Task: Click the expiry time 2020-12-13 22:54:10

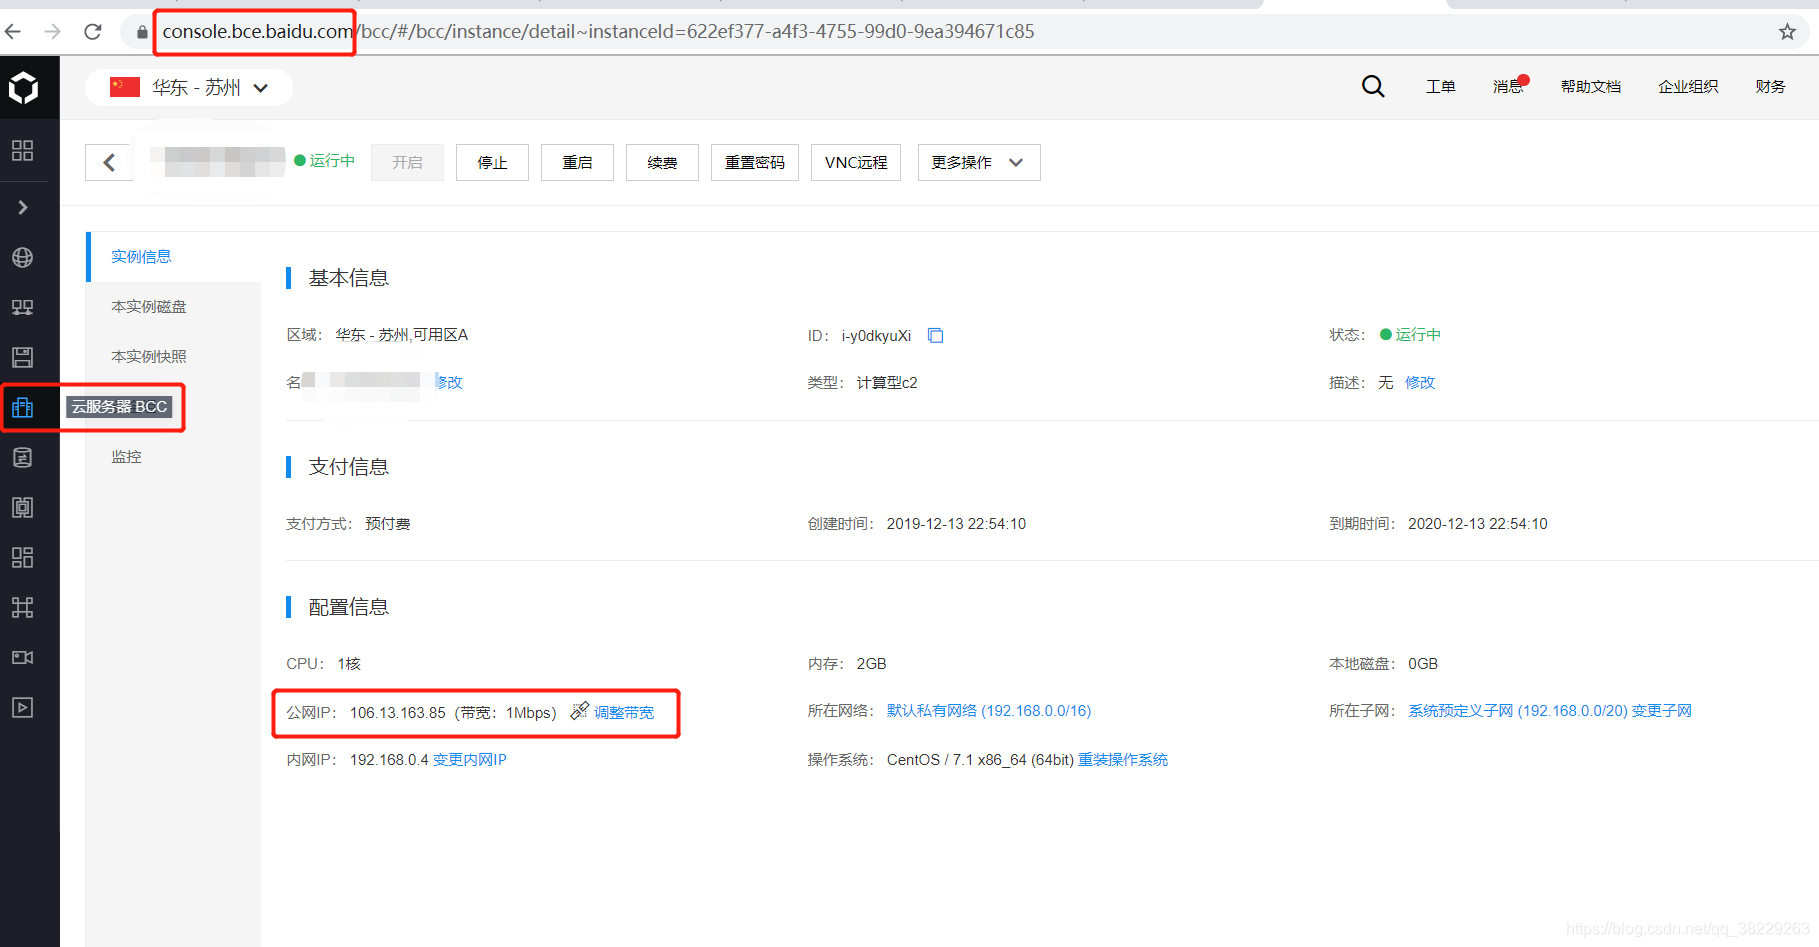Action: click(x=1477, y=524)
